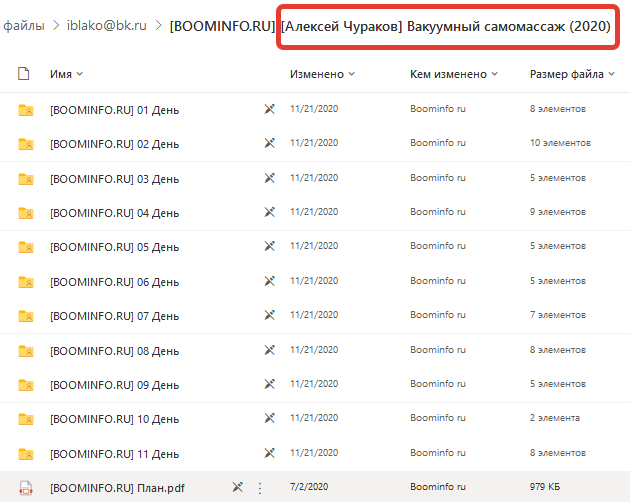Click the 11/21/2020 date of 01 День
Screen dimensions: 630x502
[x=314, y=109]
